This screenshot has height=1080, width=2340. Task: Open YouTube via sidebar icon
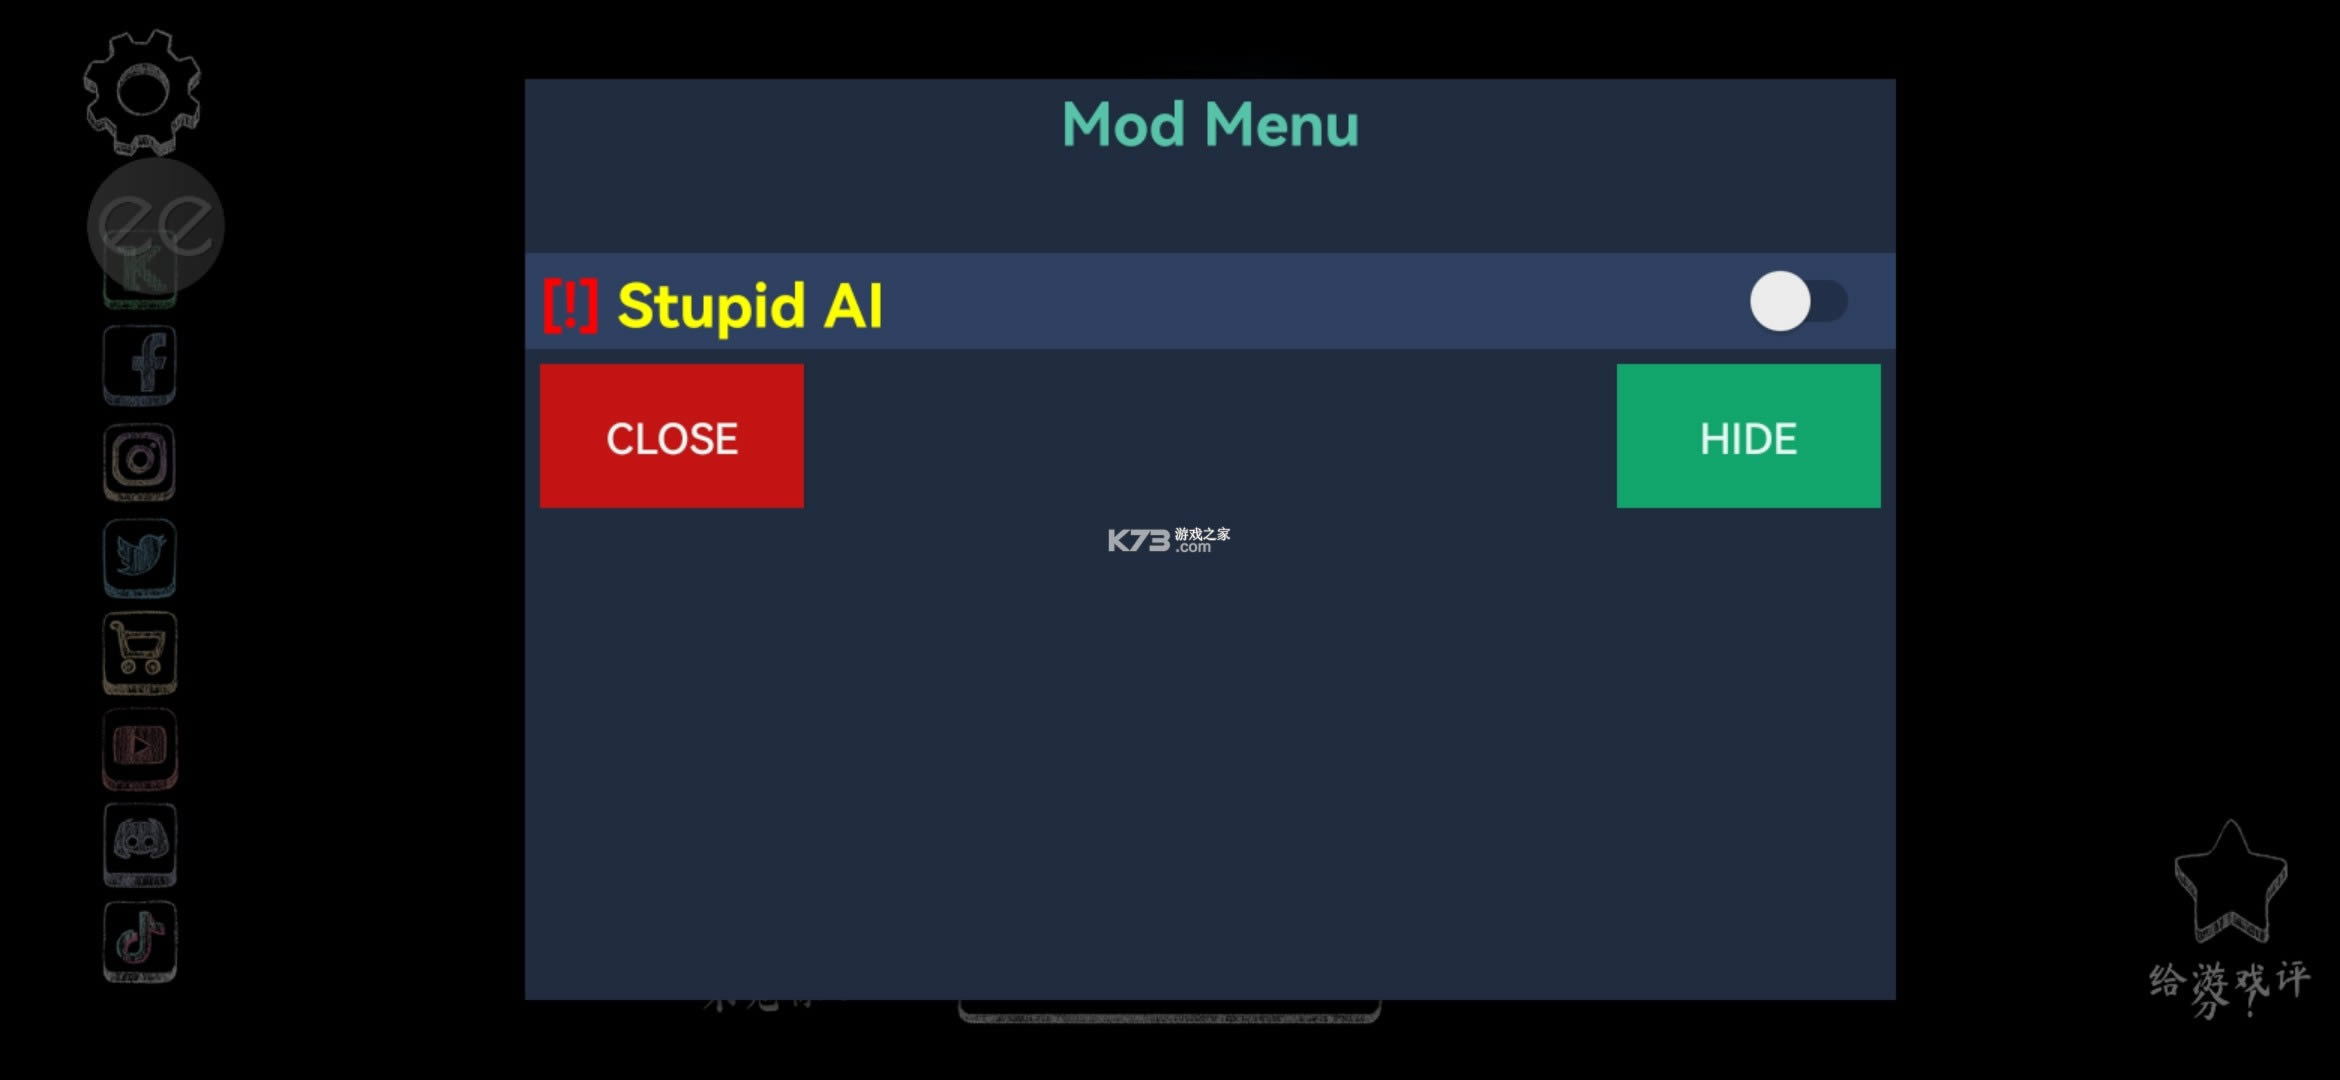point(142,749)
